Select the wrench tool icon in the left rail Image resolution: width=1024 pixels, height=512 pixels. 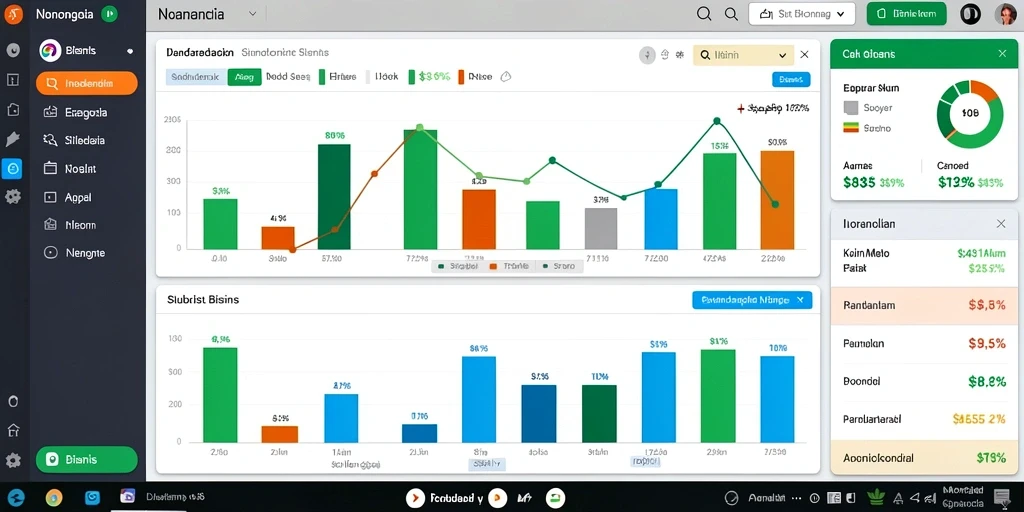[12, 139]
